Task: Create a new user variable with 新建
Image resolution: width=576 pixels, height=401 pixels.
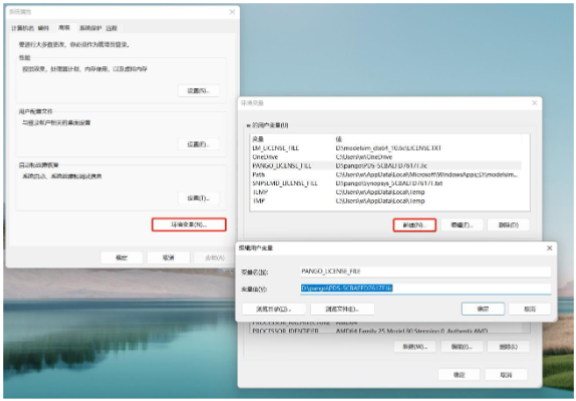Action: pos(414,225)
